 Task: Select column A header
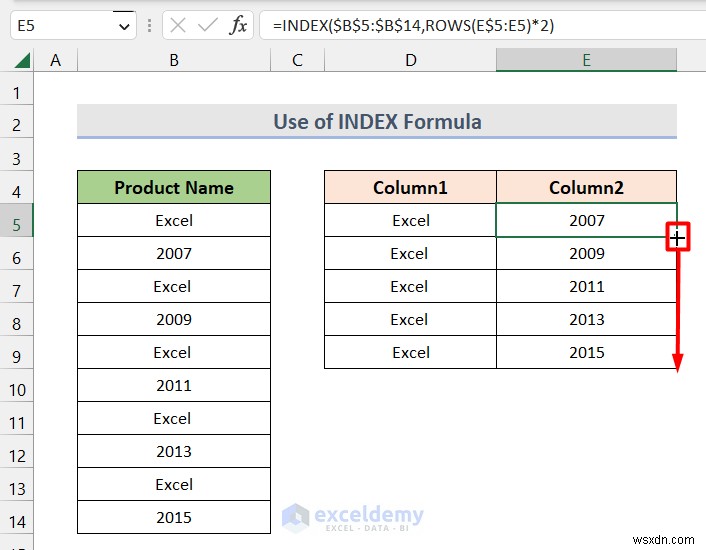coord(55,60)
